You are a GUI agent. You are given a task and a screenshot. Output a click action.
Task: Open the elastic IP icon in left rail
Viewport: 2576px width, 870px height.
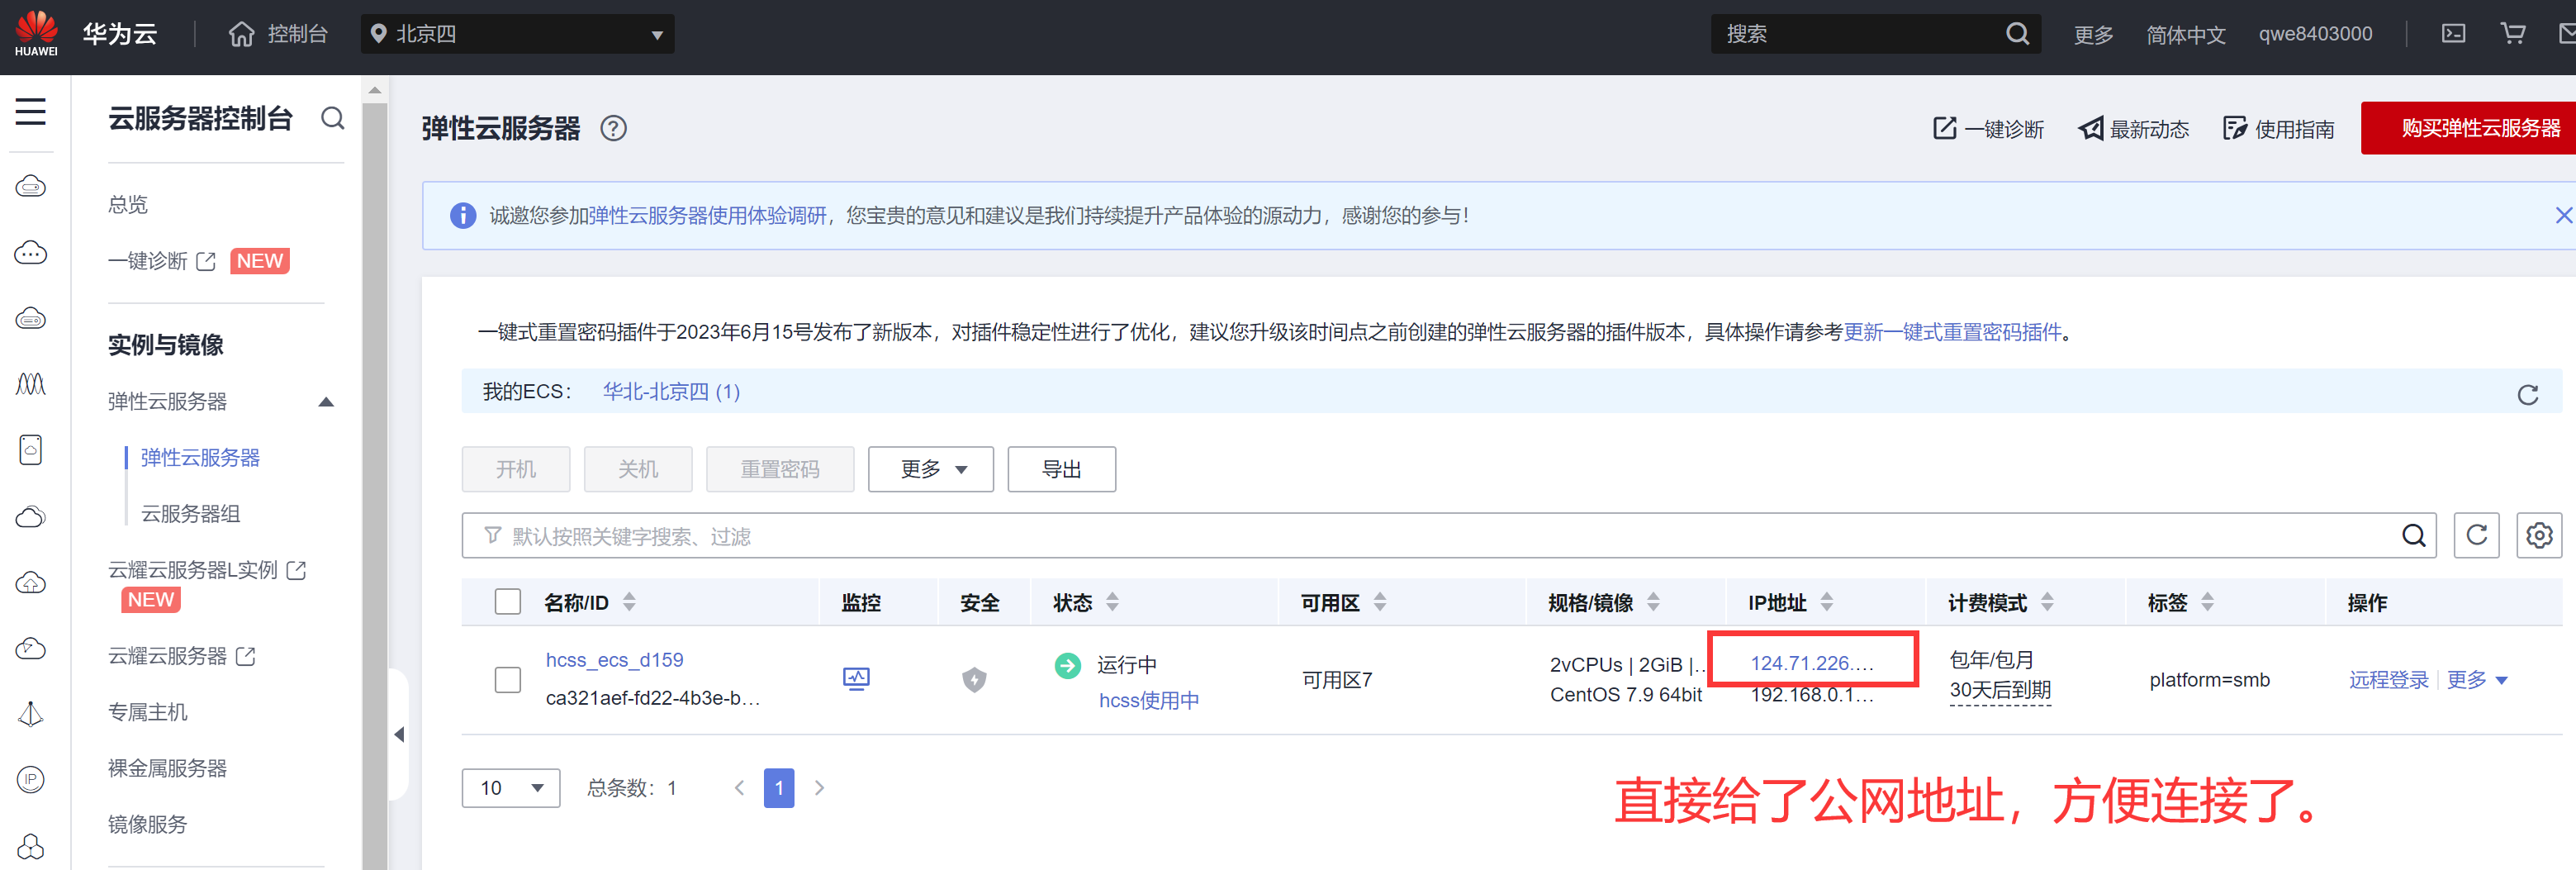(x=31, y=779)
